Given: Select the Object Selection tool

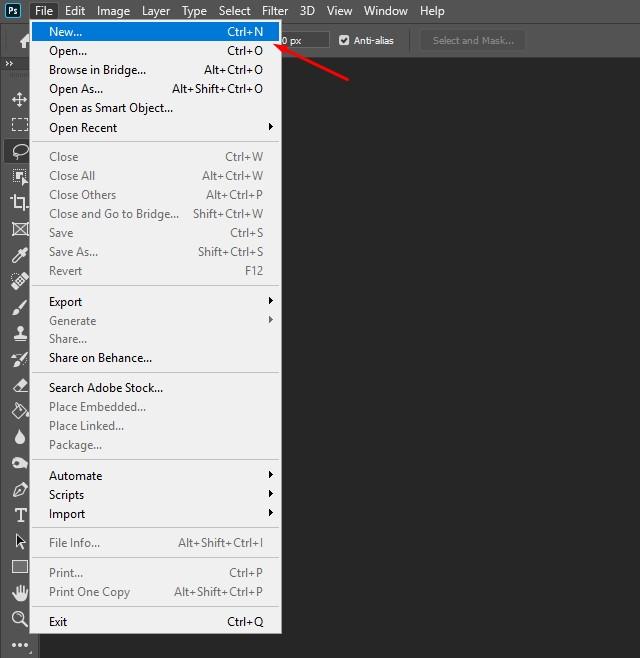Looking at the screenshot, I should (19, 177).
